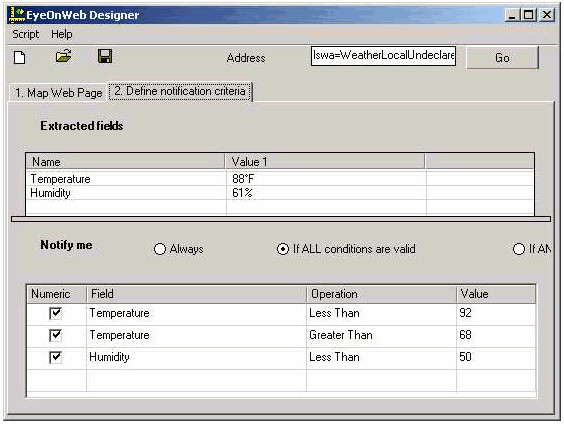Open the Less Than operation cell for Humidity
This screenshot has height=424, width=564.
(381, 357)
